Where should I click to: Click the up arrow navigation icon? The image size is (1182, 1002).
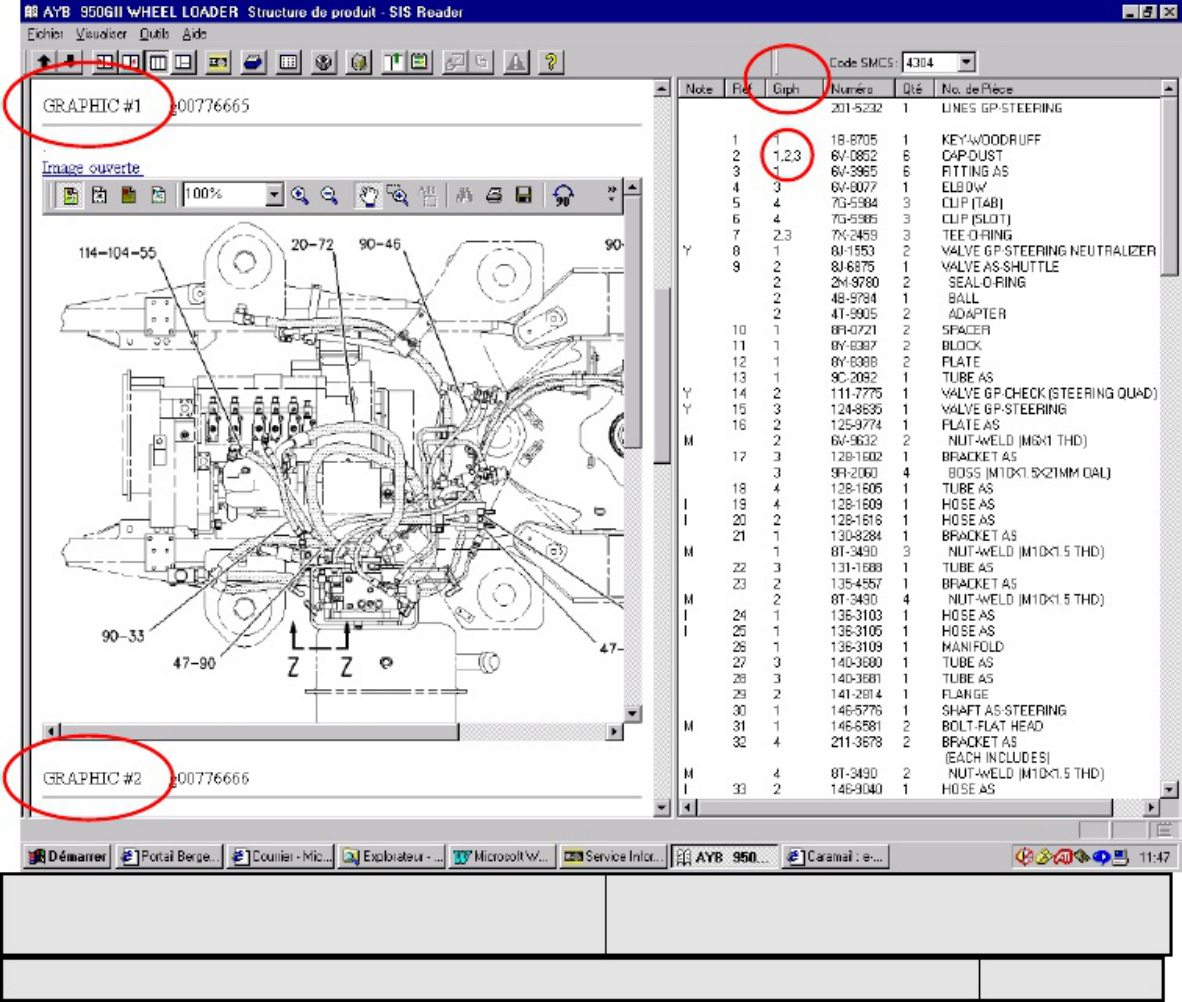coord(44,62)
